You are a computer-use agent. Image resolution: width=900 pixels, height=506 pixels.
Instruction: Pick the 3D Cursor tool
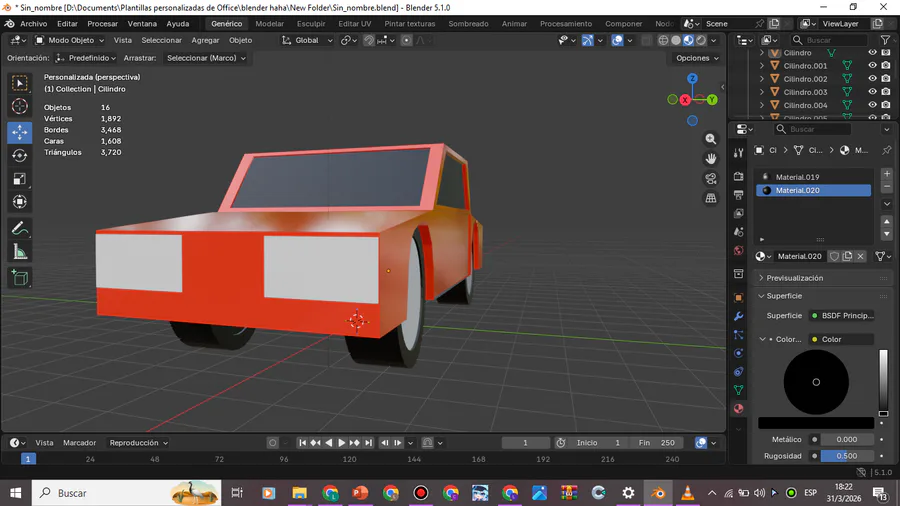[x=19, y=106]
